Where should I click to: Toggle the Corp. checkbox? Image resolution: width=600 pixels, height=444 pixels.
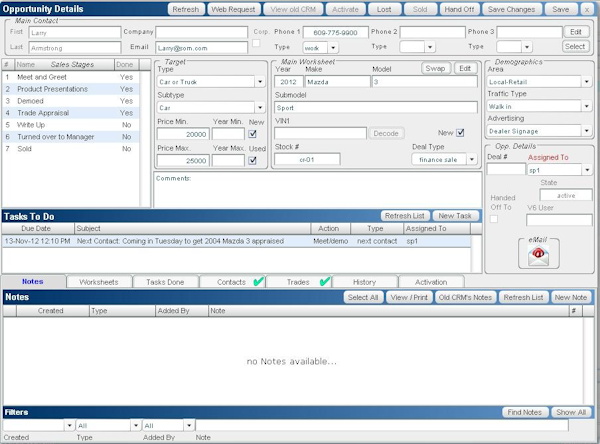(x=256, y=43)
